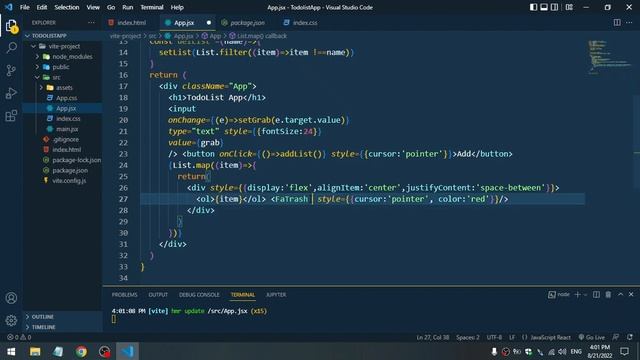Open App.css in explorer tree

pos(62,98)
